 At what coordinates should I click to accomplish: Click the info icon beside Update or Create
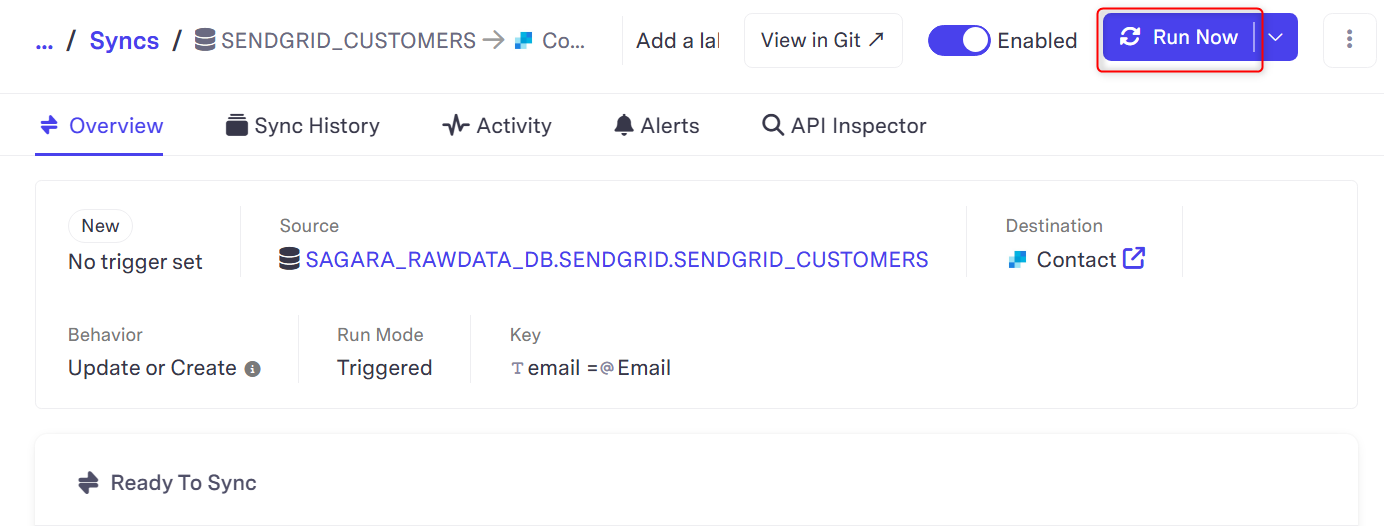click(253, 369)
